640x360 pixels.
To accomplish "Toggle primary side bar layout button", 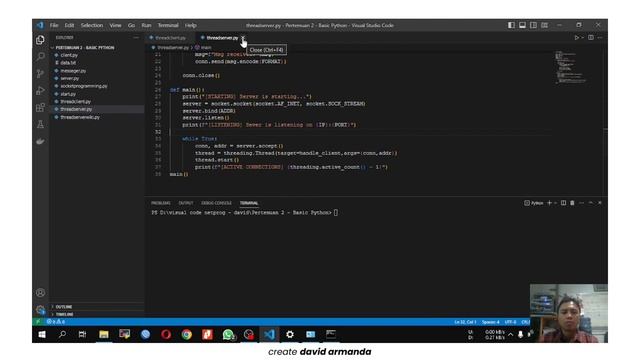I will click(511, 25).
